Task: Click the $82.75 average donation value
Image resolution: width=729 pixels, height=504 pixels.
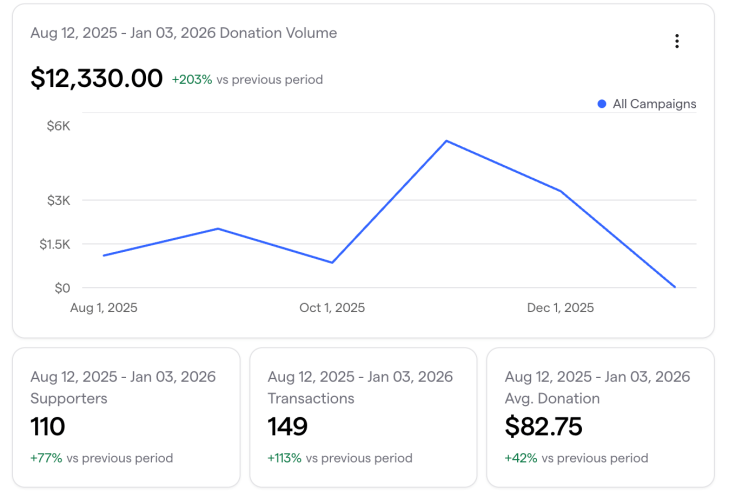Action: click(x=543, y=427)
